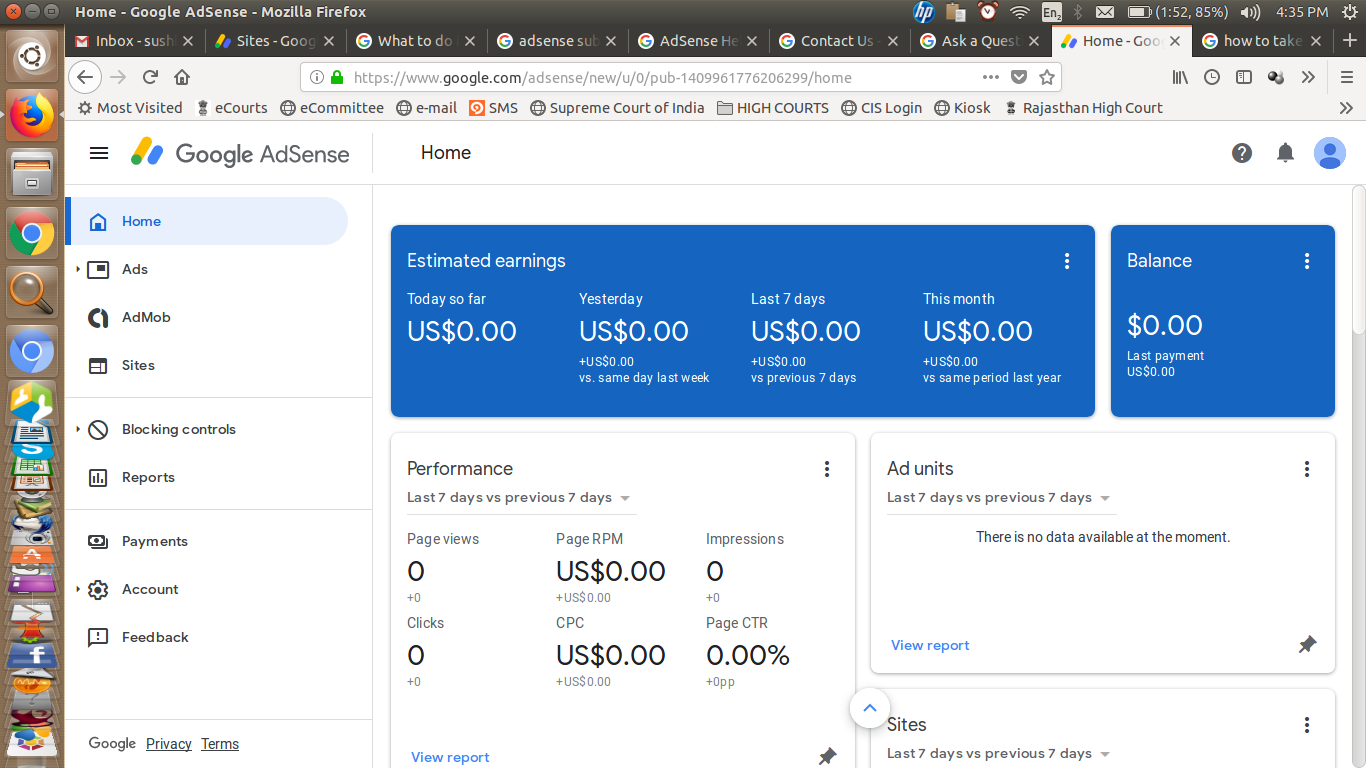1366x768 pixels.
Task: Pin the Ad units card
Action: (1307, 645)
